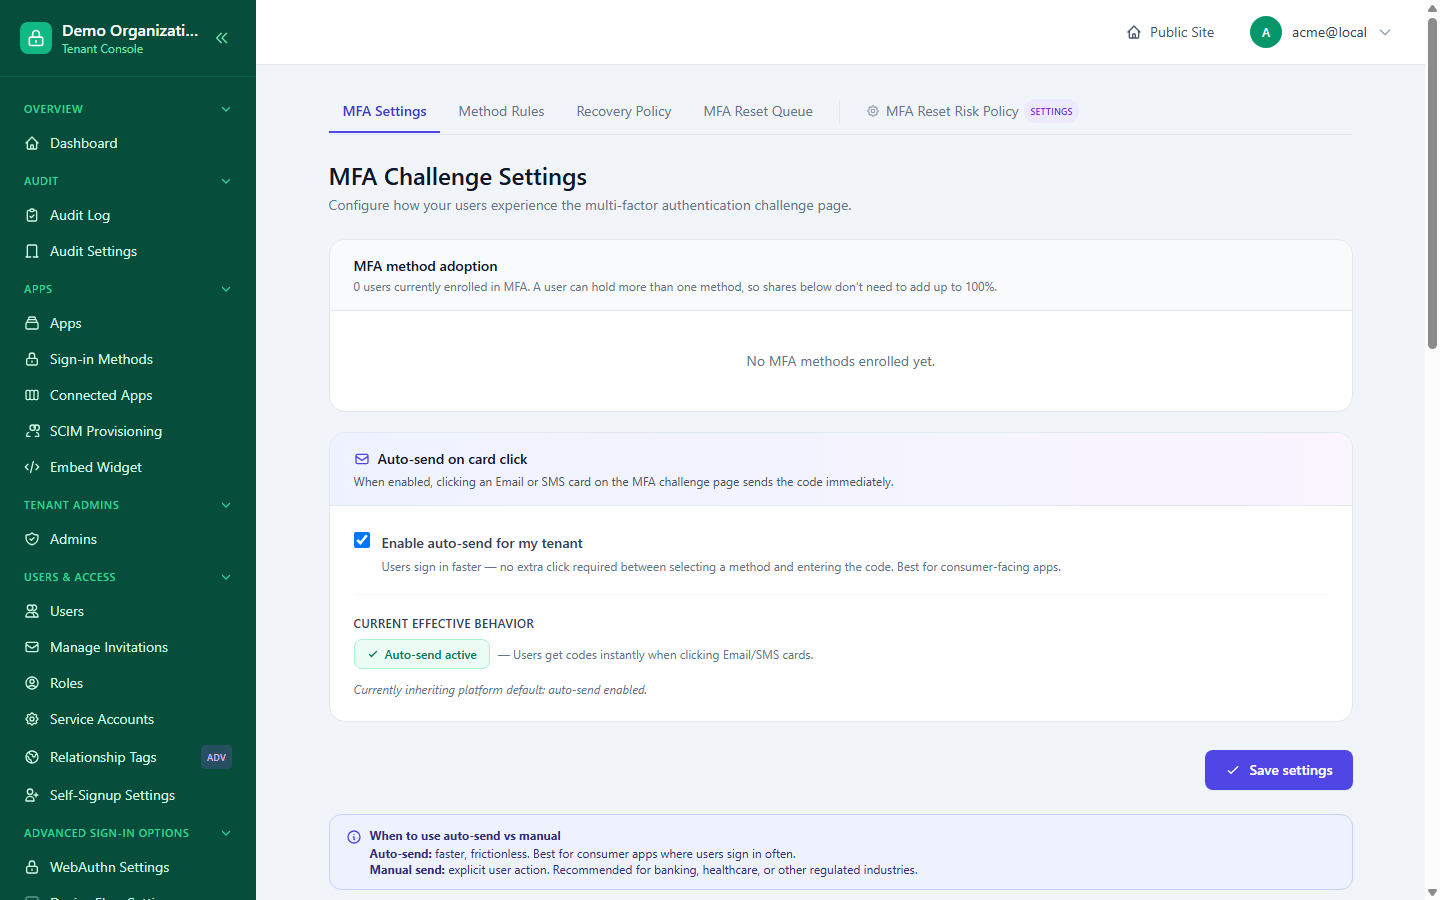
Task: Go to the MFA Reset Queue tab
Action: (x=758, y=111)
